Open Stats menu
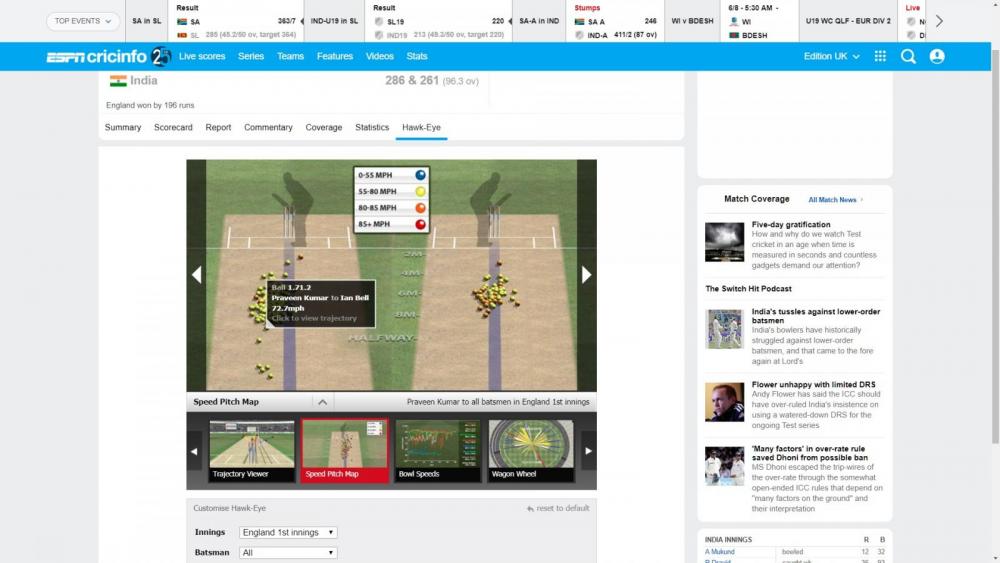1000x563 pixels. click(x=416, y=56)
